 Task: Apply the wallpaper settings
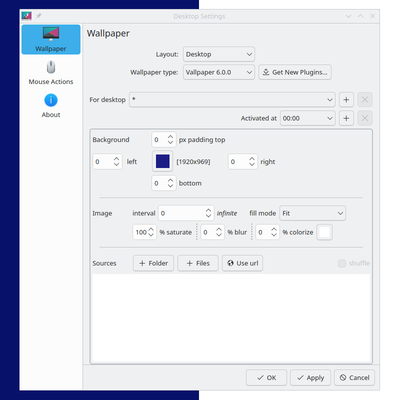point(310,378)
